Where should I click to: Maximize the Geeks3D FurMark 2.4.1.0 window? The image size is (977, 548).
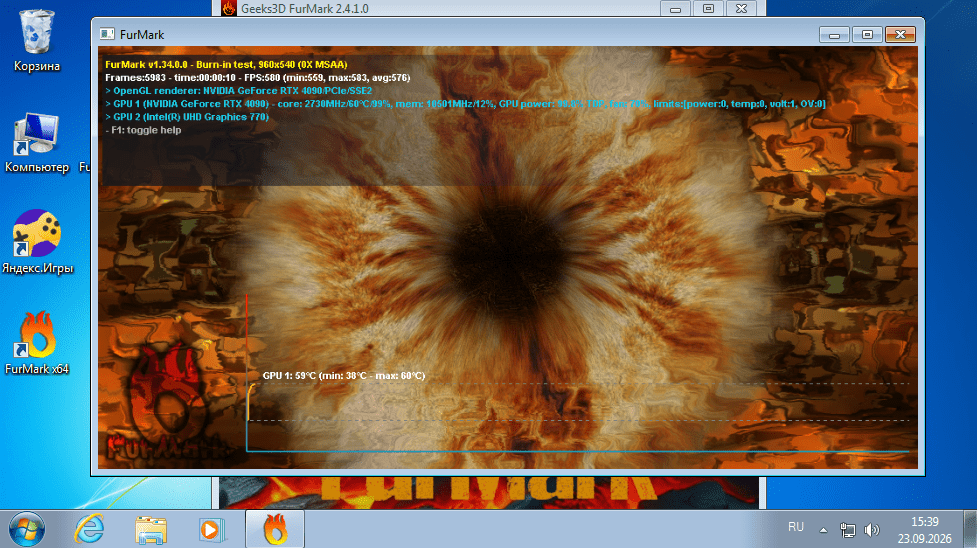[x=708, y=9]
